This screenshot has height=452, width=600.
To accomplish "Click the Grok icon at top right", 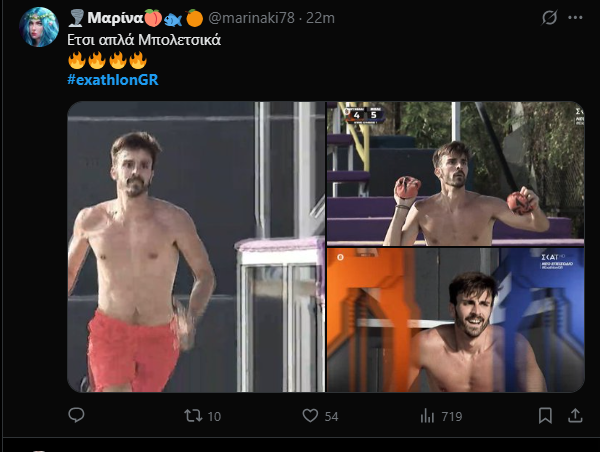I will [548, 18].
